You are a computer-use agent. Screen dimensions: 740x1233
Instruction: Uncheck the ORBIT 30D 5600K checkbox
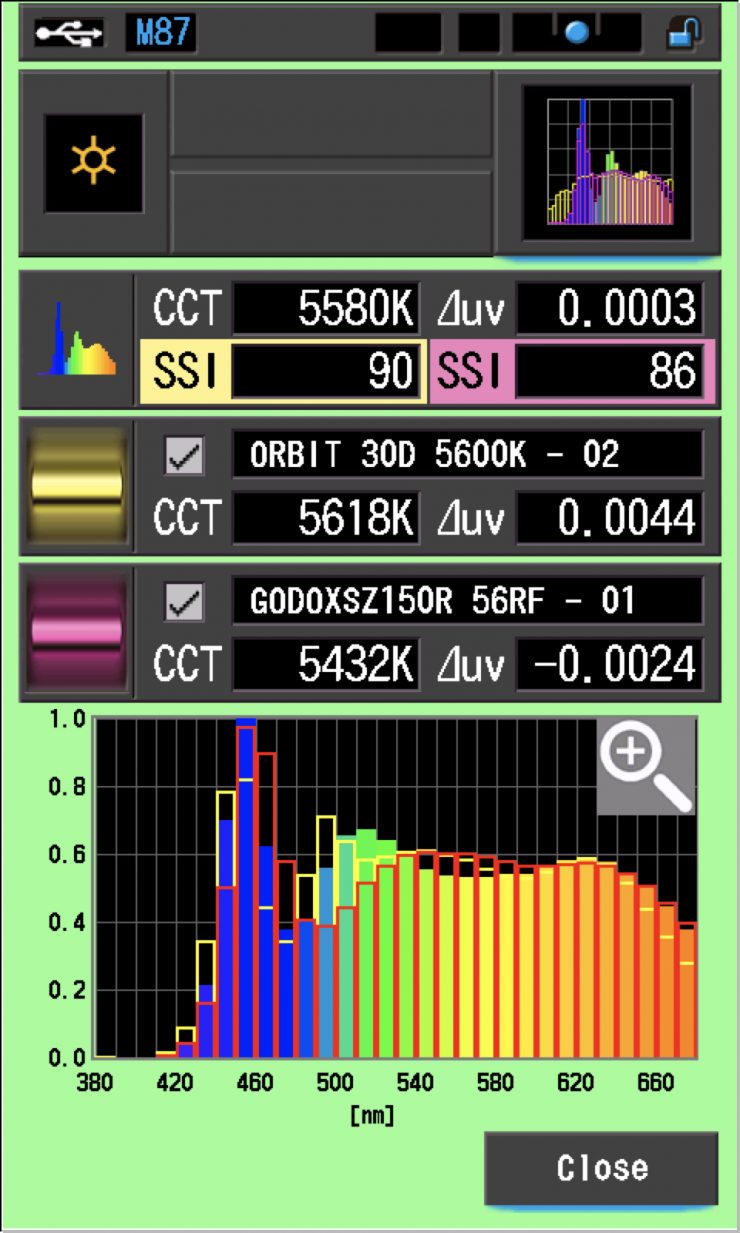pyautogui.click(x=184, y=456)
